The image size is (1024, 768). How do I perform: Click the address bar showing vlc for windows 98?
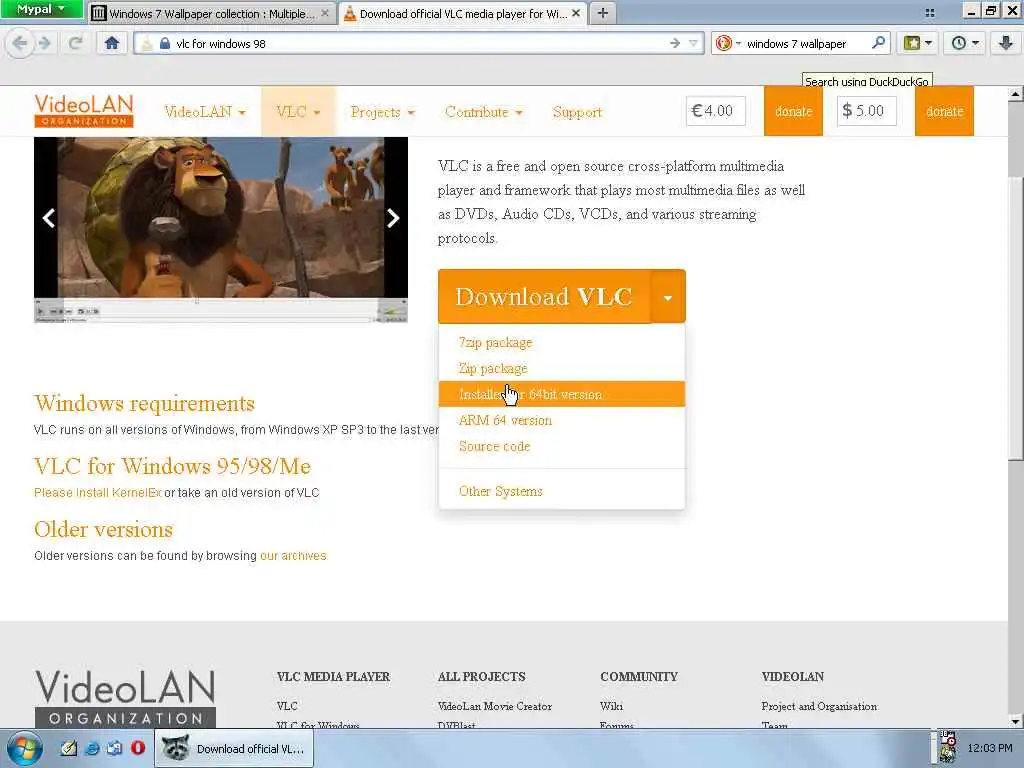(x=418, y=44)
